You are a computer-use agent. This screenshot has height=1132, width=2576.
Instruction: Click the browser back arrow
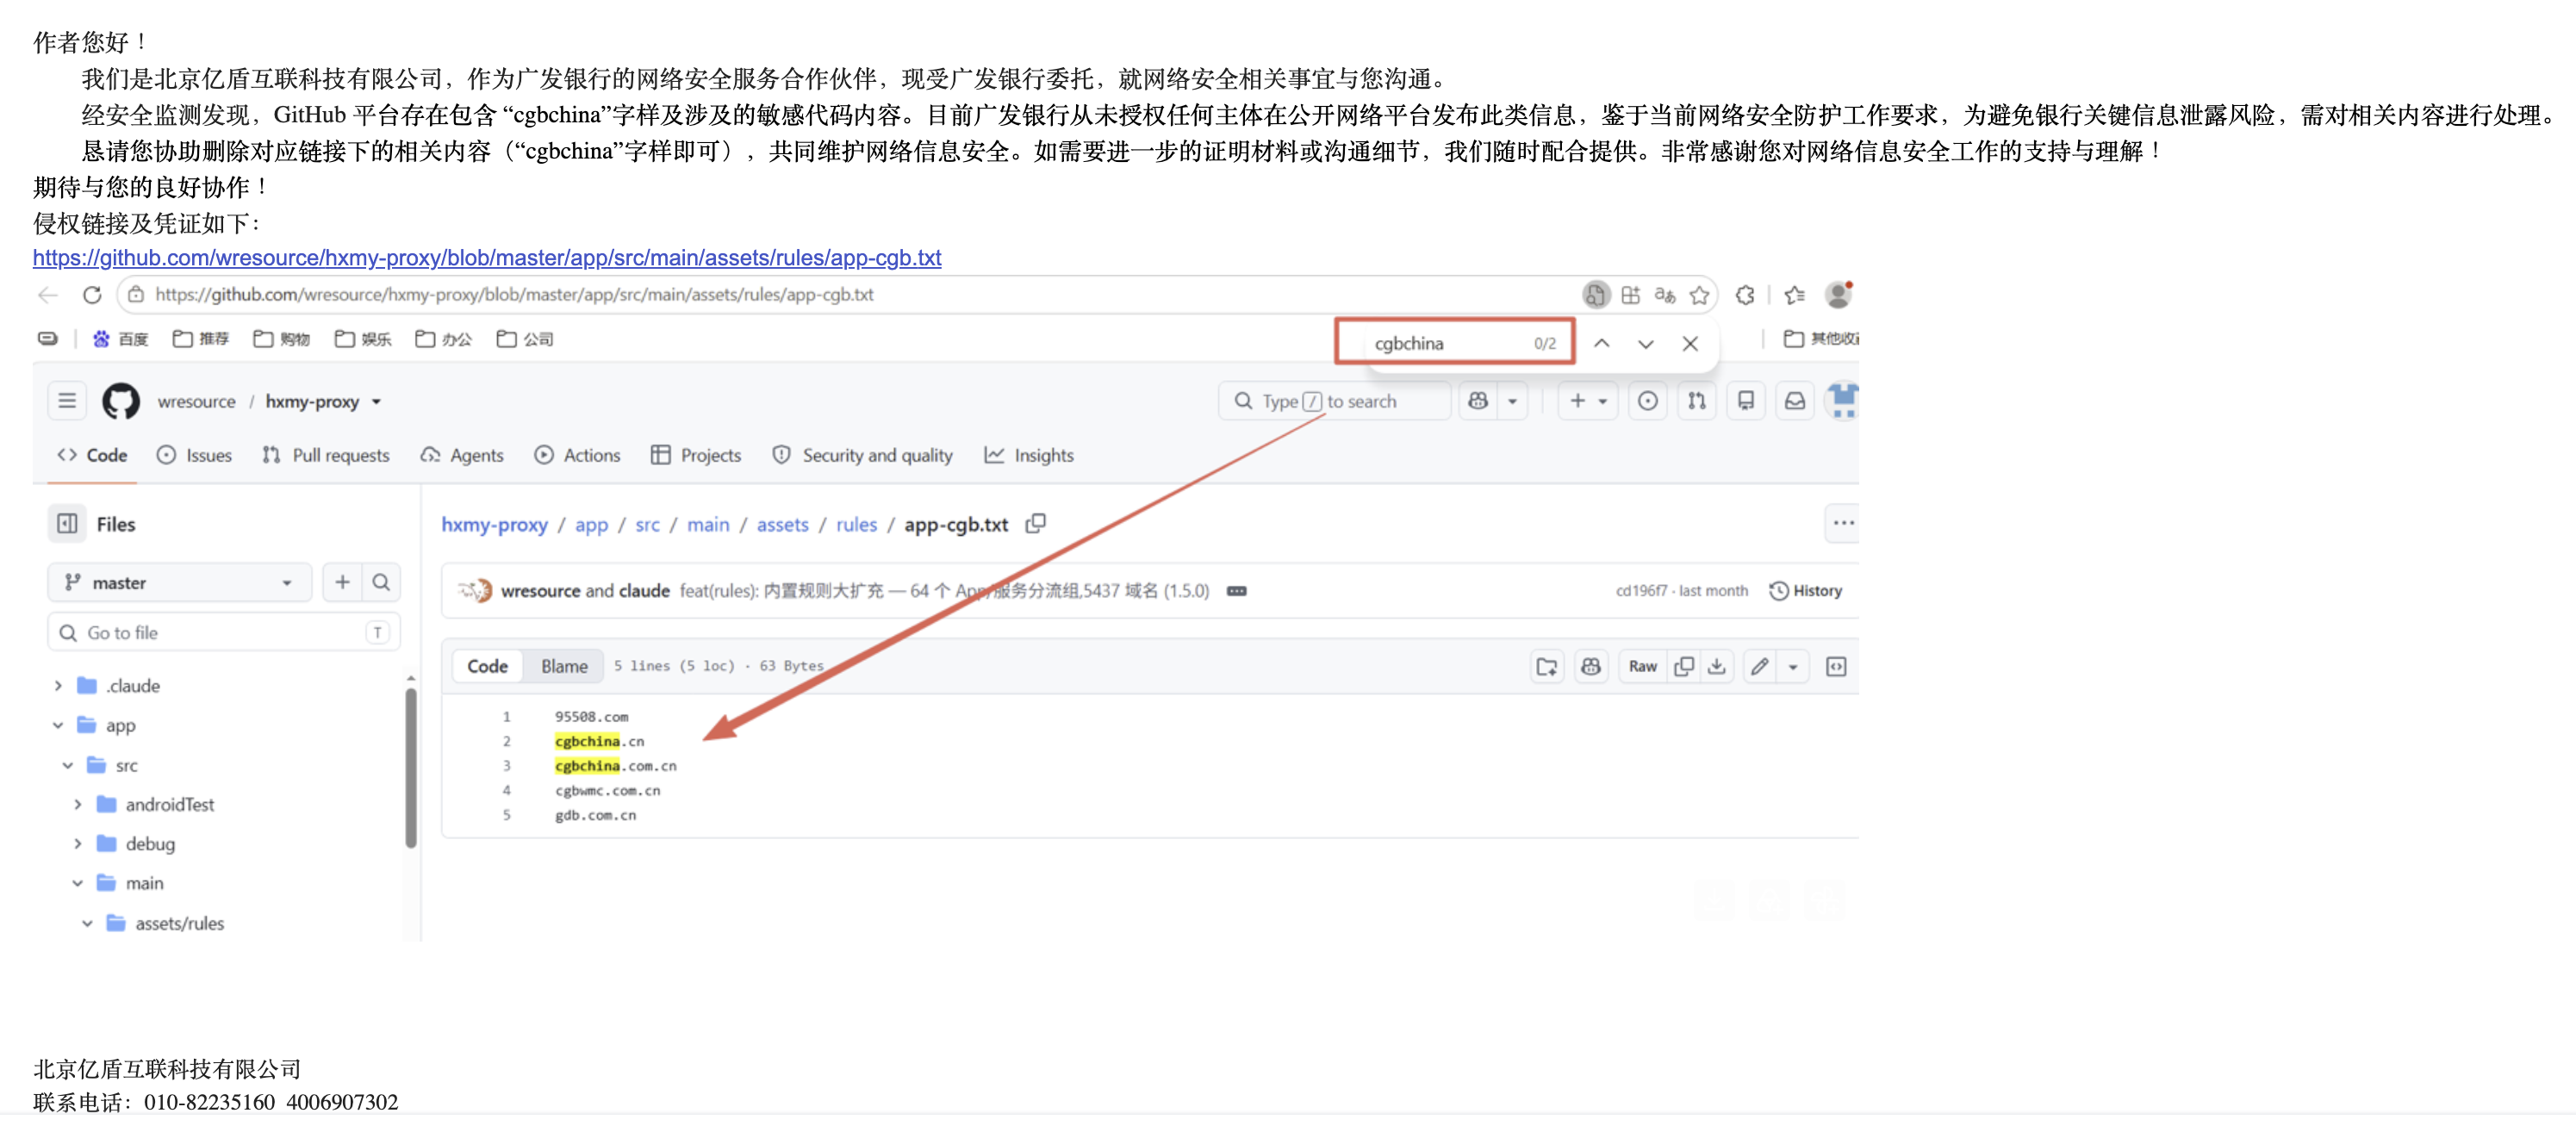tap(48, 295)
